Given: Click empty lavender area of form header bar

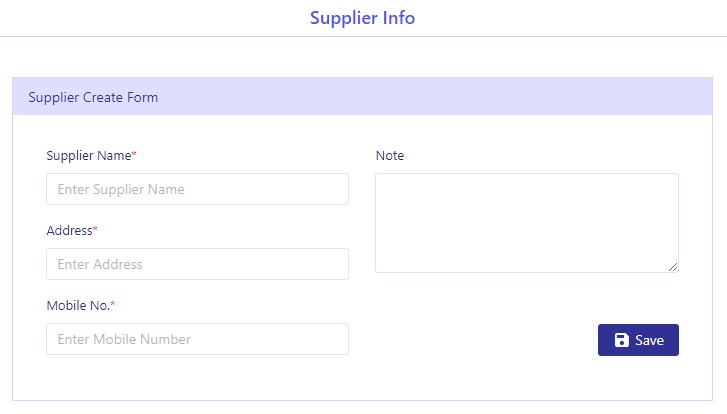Looking at the screenshot, I should [436, 96].
